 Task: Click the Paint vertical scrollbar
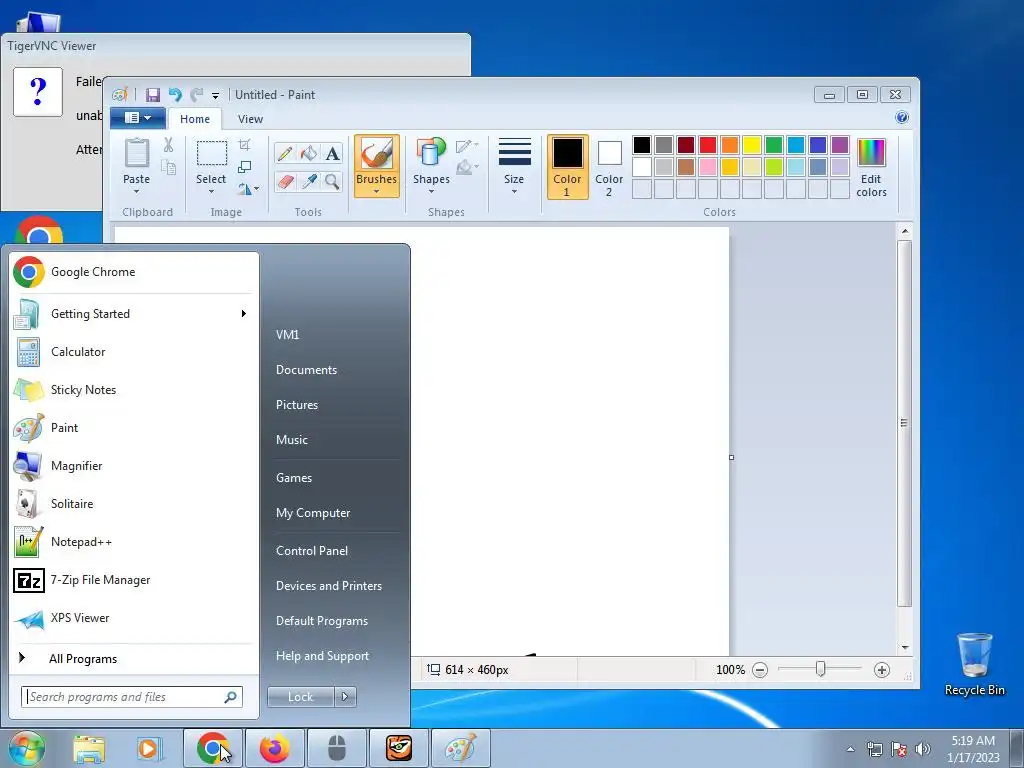[904, 423]
